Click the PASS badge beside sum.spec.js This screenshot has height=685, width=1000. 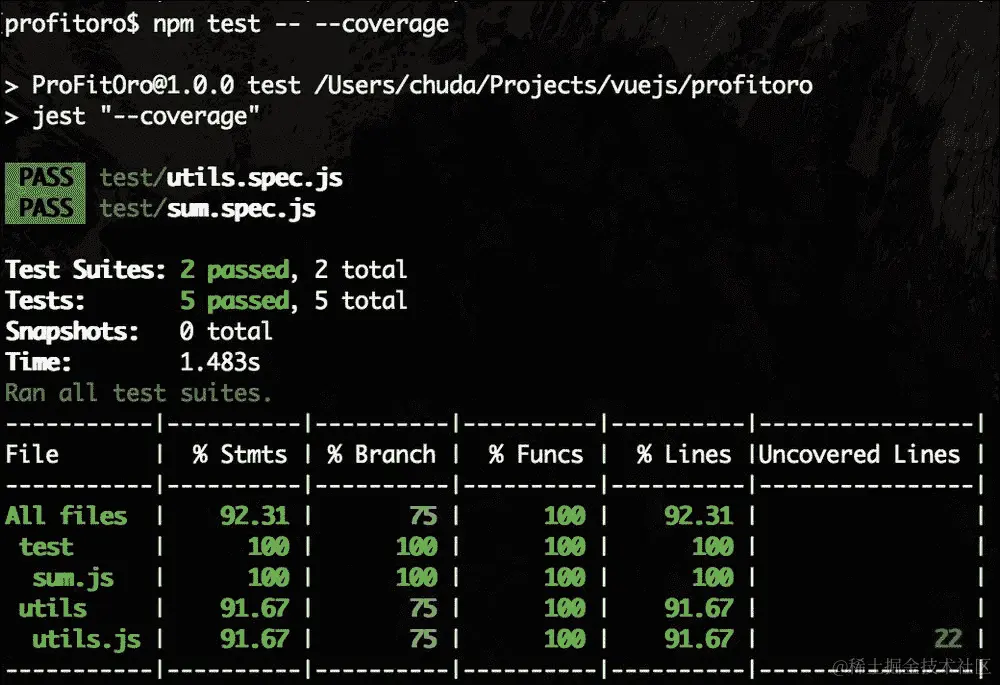45,208
